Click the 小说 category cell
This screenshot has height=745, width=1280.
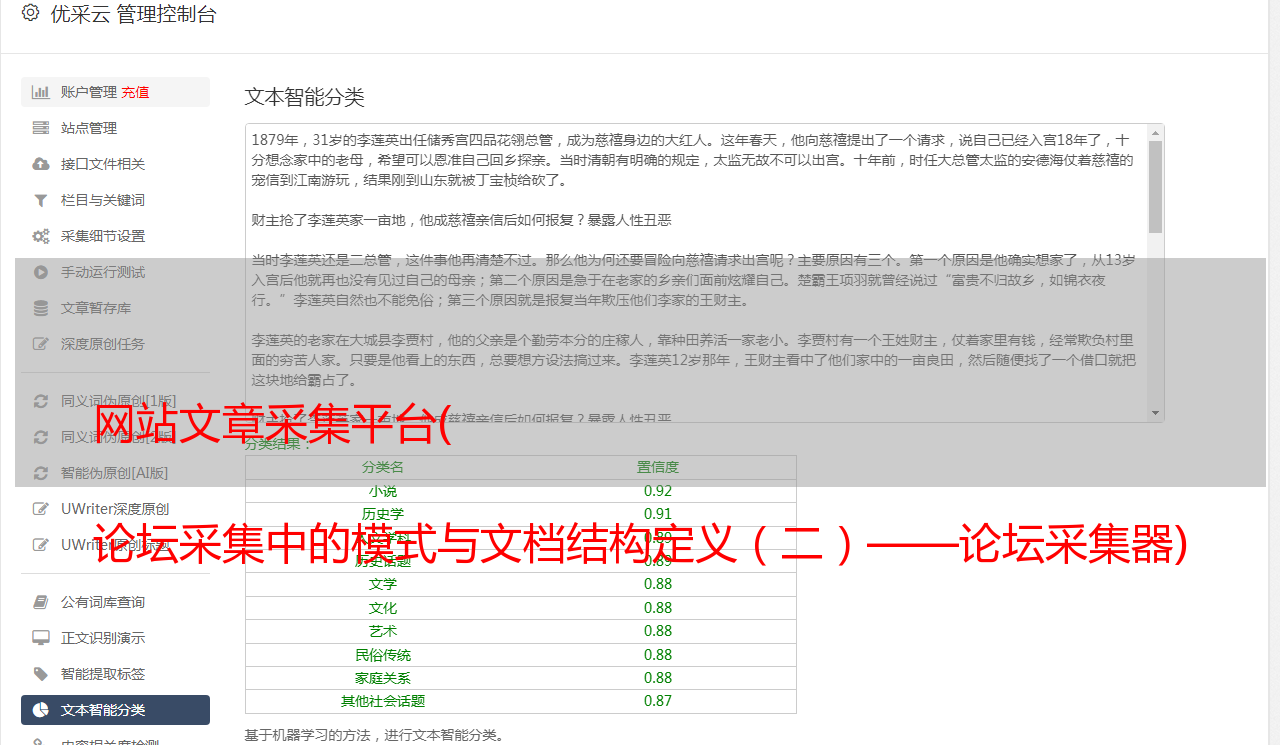383,491
